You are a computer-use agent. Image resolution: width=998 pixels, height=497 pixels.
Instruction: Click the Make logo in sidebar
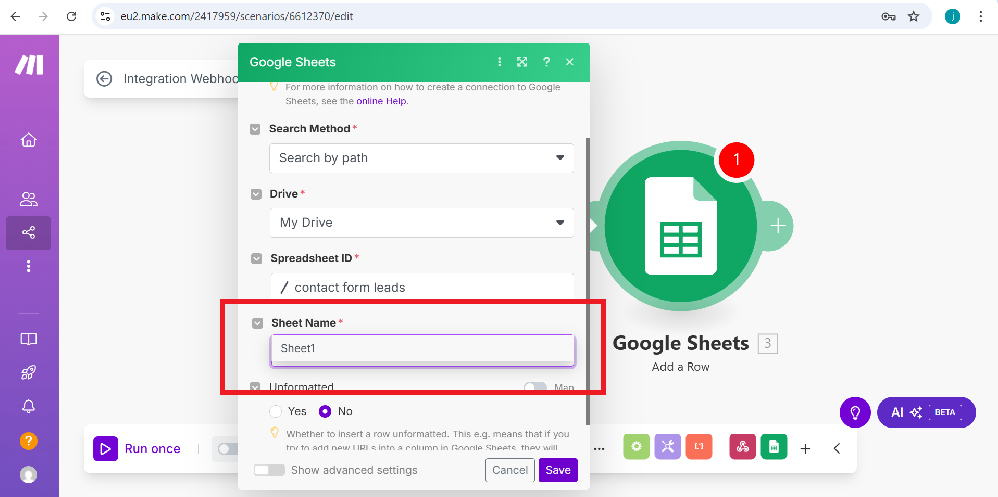[29, 64]
